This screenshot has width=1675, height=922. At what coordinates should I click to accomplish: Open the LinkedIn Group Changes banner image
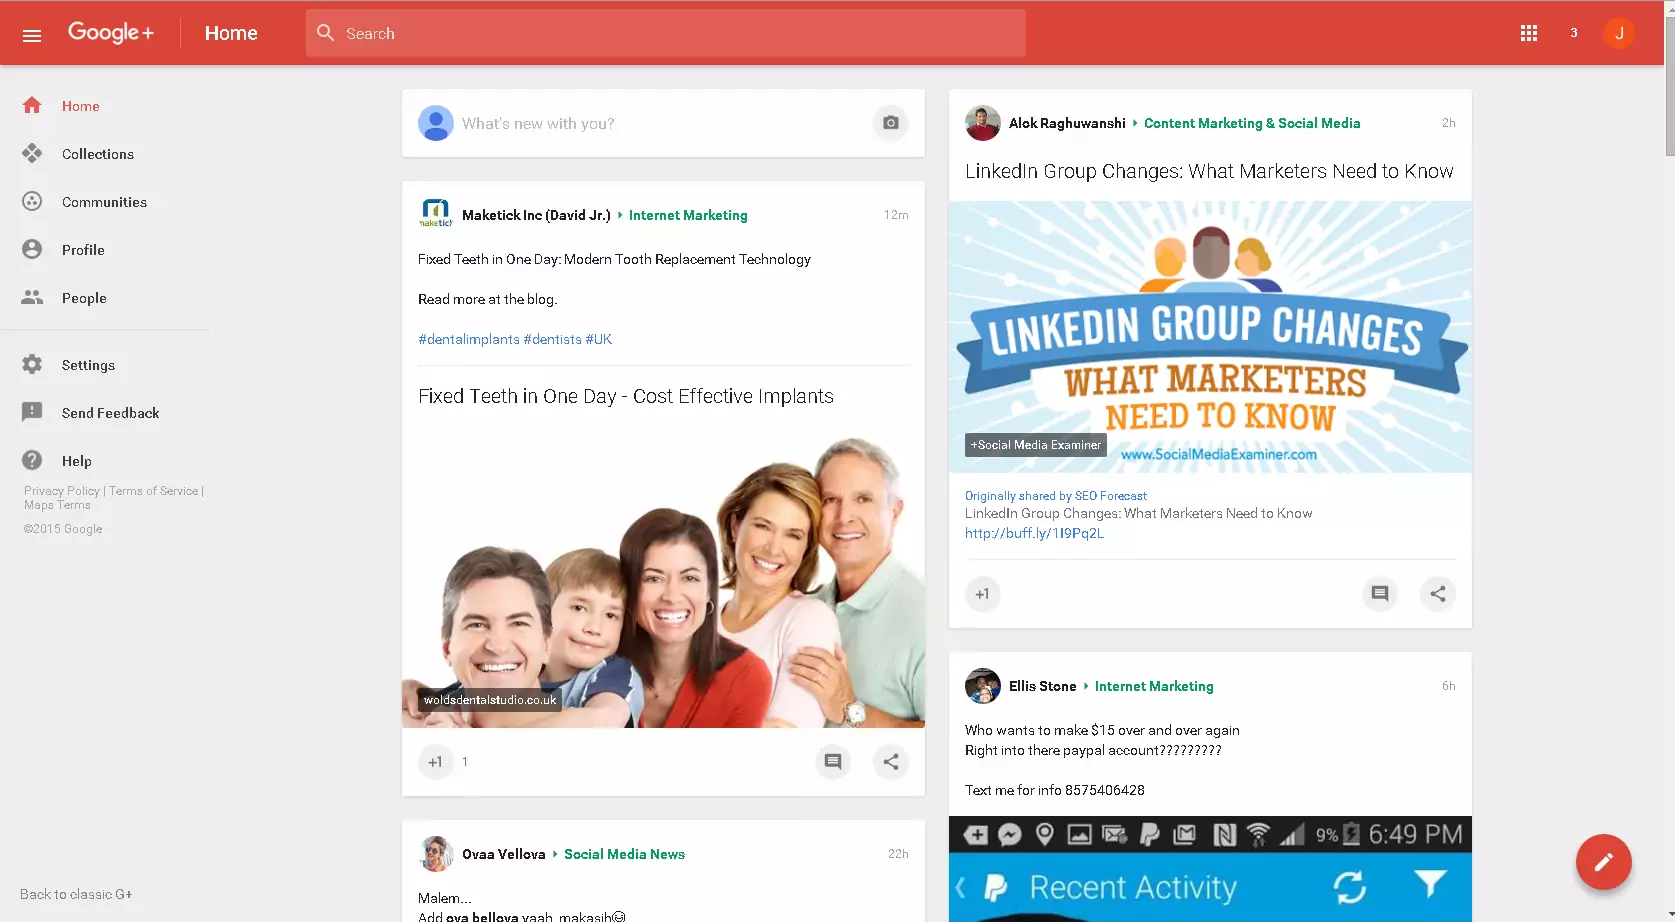[1210, 336]
